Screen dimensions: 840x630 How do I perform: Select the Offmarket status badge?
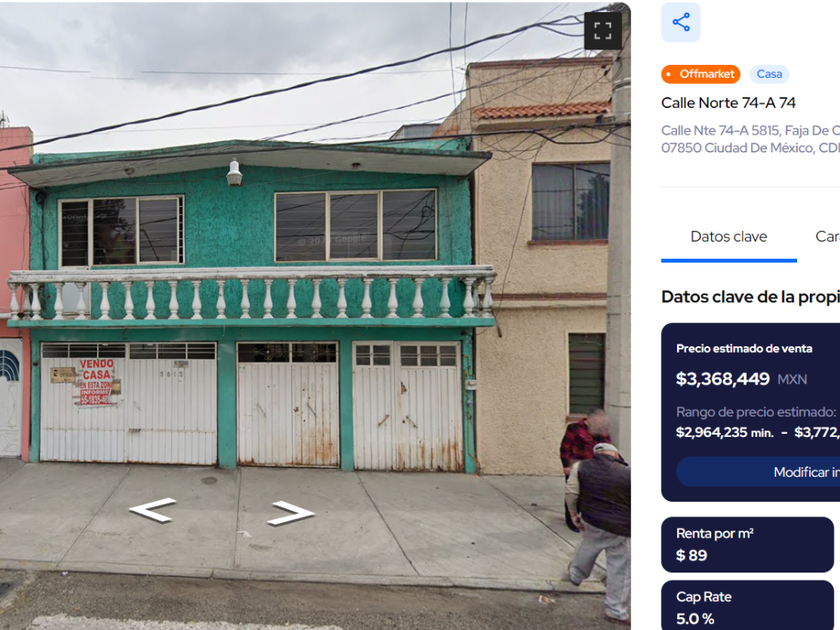[x=701, y=74]
